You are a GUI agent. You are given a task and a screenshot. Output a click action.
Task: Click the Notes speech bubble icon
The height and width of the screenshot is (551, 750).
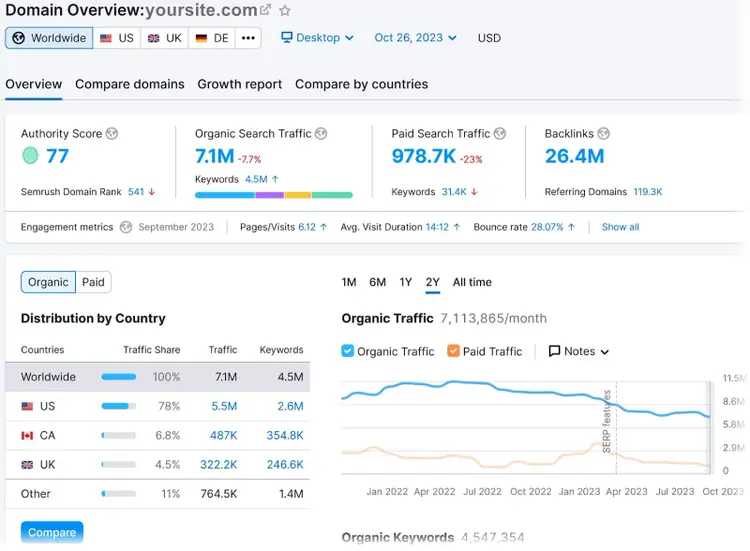[x=554, y=352]
